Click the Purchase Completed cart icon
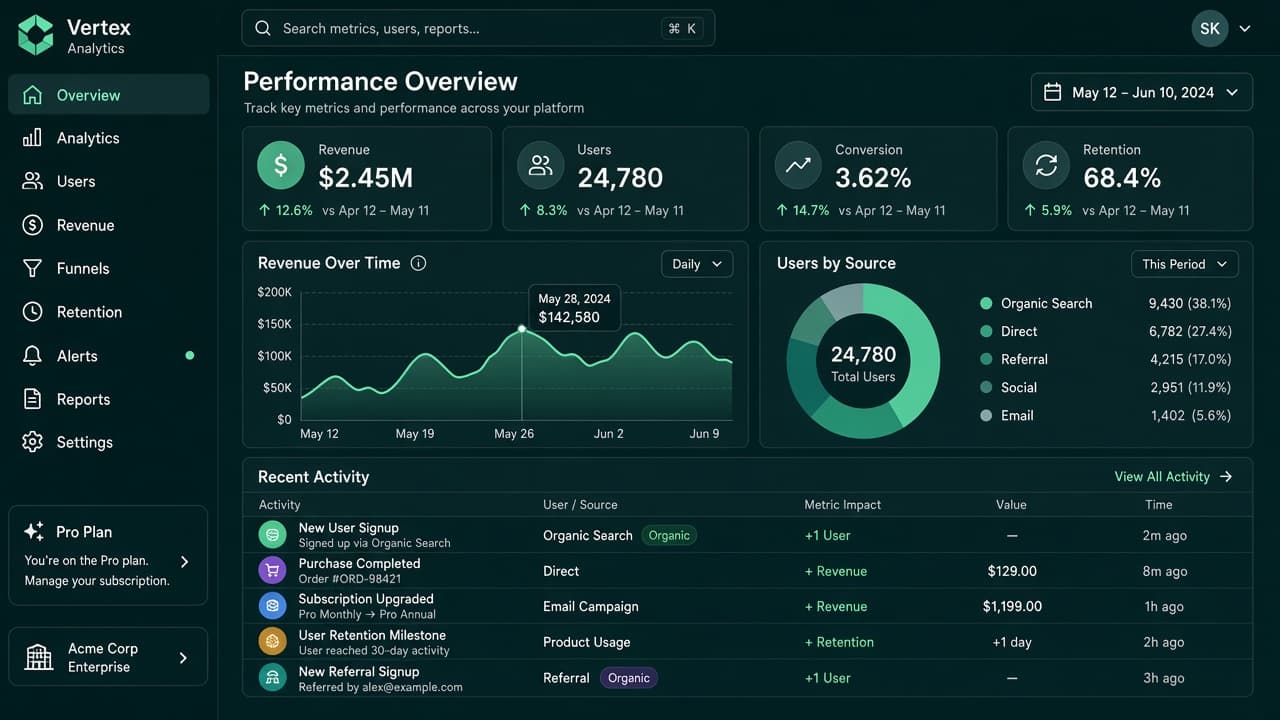 pos(272,571)
